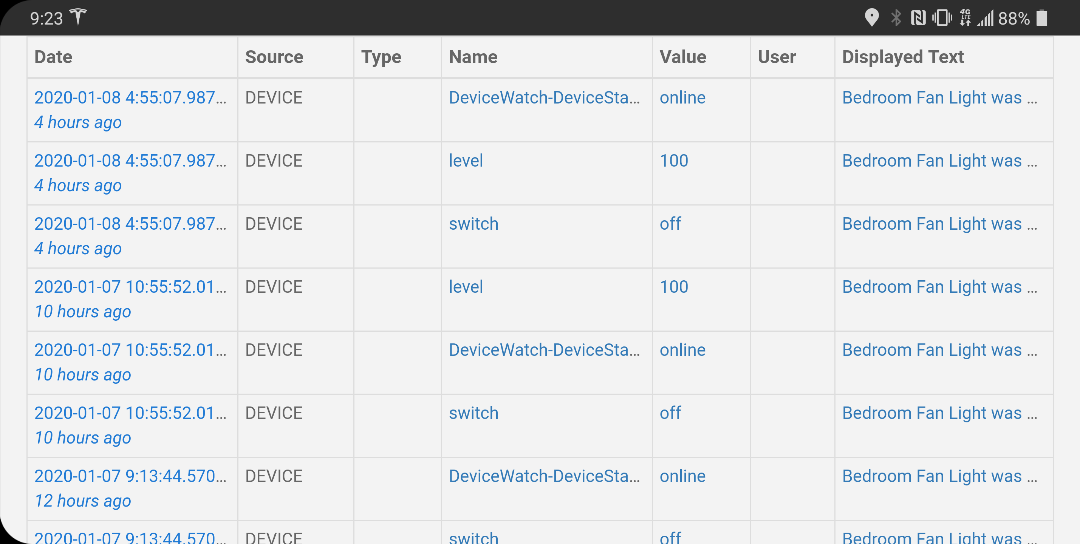This screenshot has width=1080, height=544.
Task: Open Displayed Text link in 4-hours-ago DeviceWatch row
Action: pos(939,98)
